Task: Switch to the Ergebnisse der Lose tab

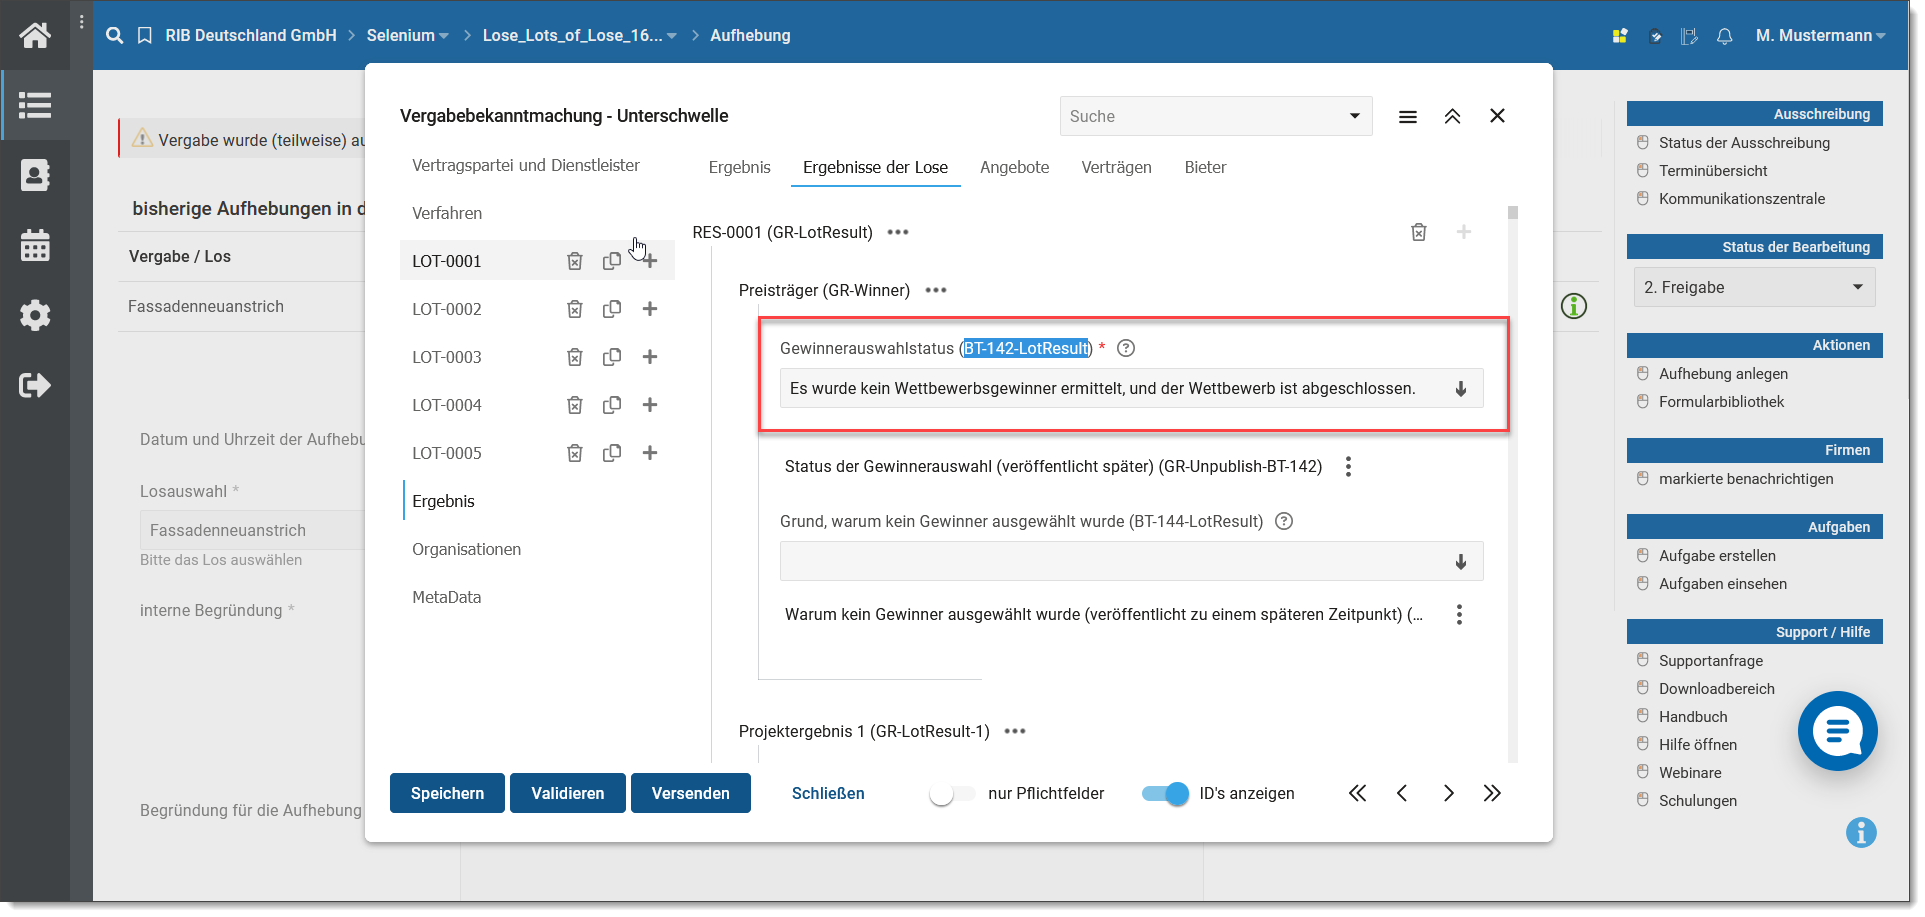Action: [876, 167]
